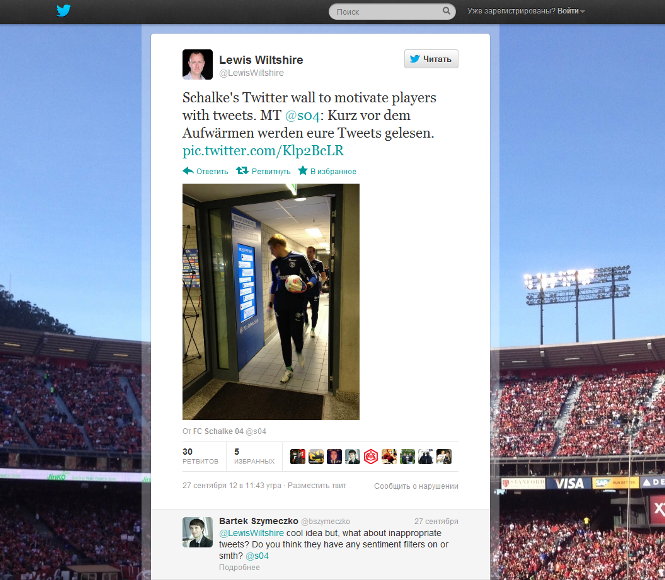
Task: Follow Lewis Wiltshire with the Читать button
Action: 431,59
